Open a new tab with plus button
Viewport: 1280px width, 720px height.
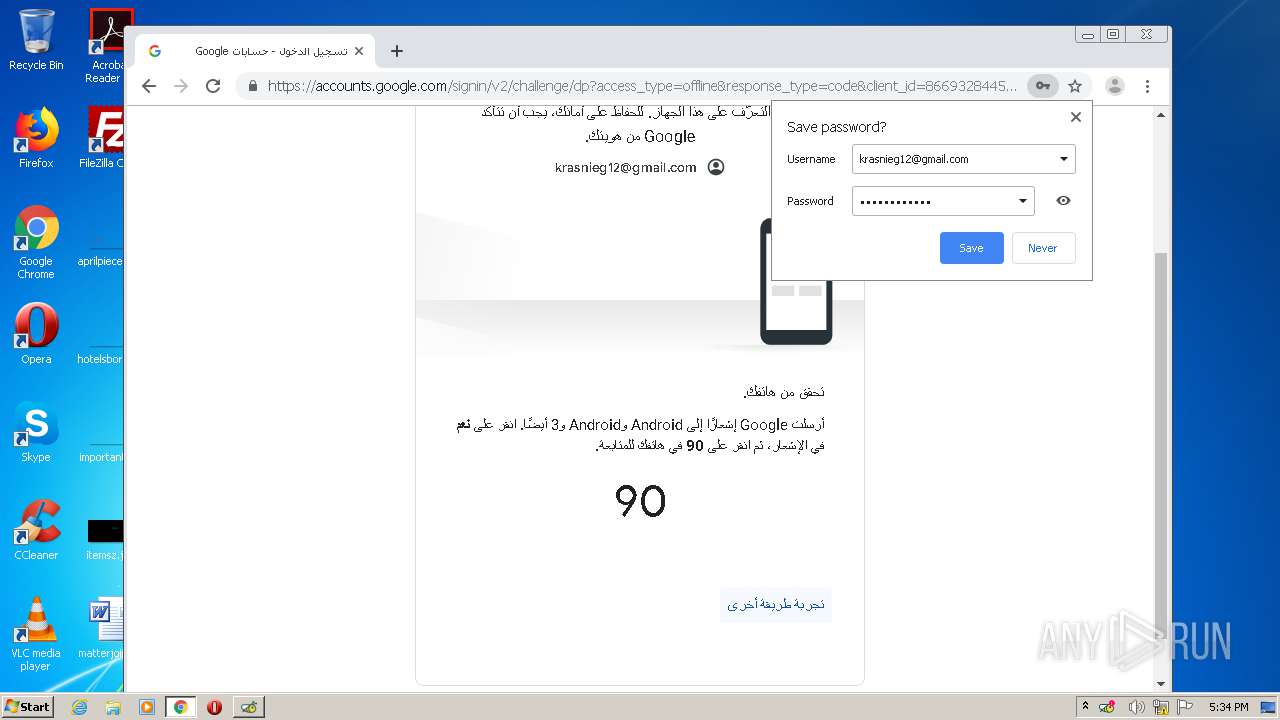397,51
